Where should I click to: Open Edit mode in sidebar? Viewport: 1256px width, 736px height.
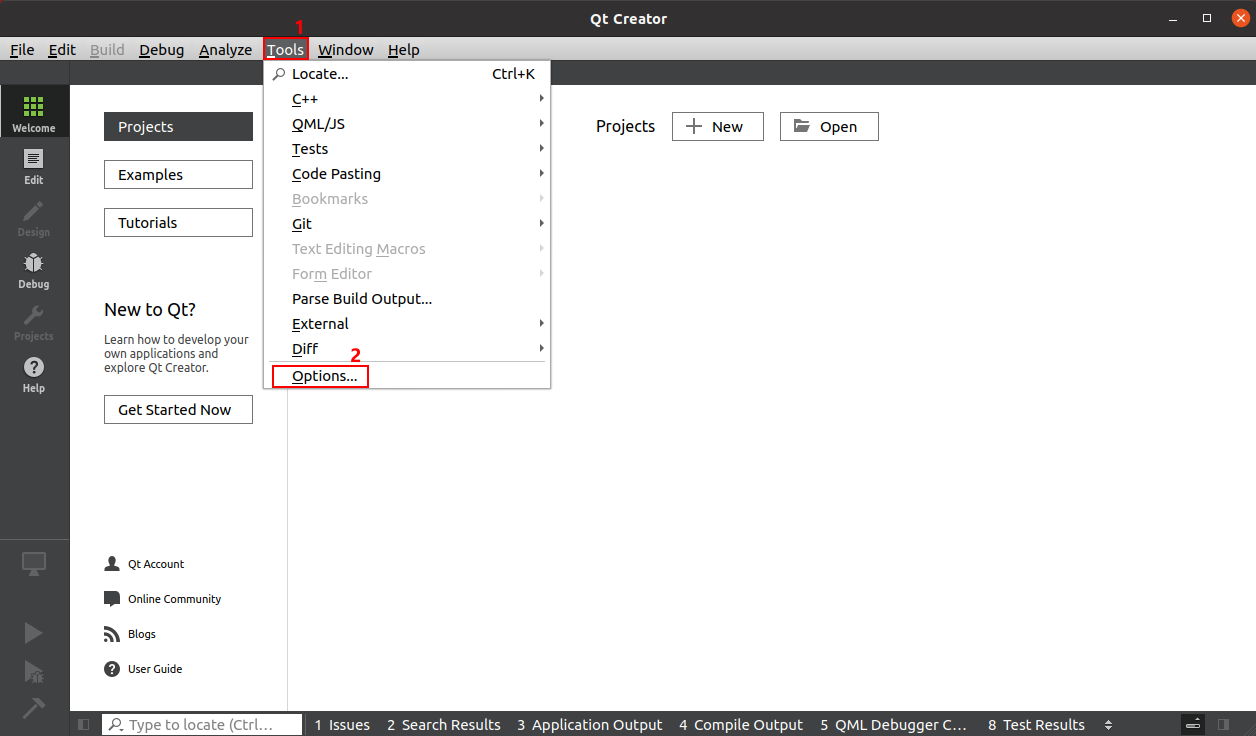(34, 165)
